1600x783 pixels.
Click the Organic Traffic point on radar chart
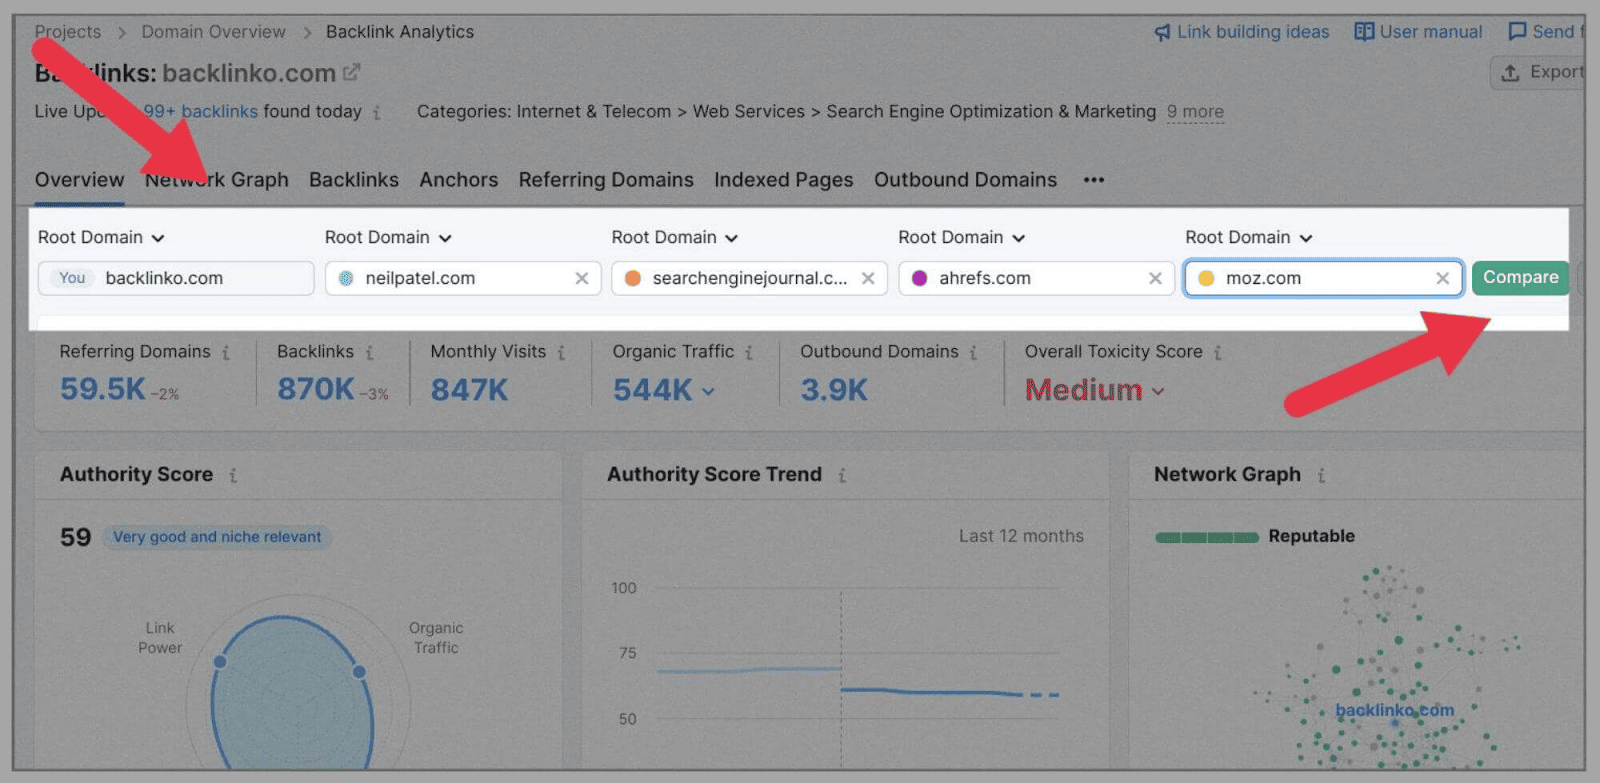359,672
